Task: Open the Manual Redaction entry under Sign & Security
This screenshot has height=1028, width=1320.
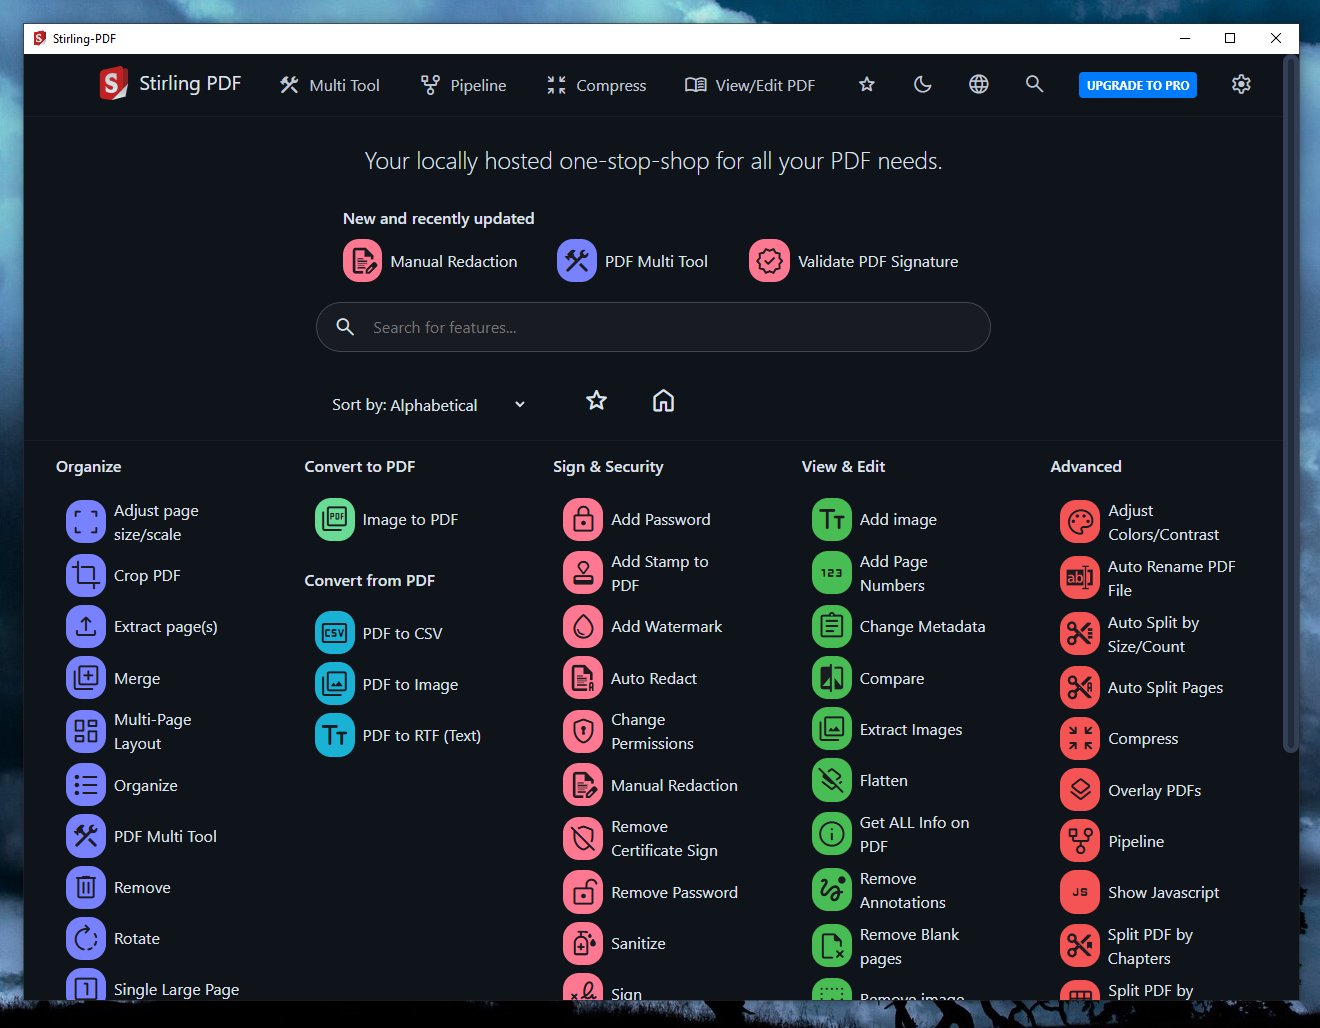Action: pos(651,785)
